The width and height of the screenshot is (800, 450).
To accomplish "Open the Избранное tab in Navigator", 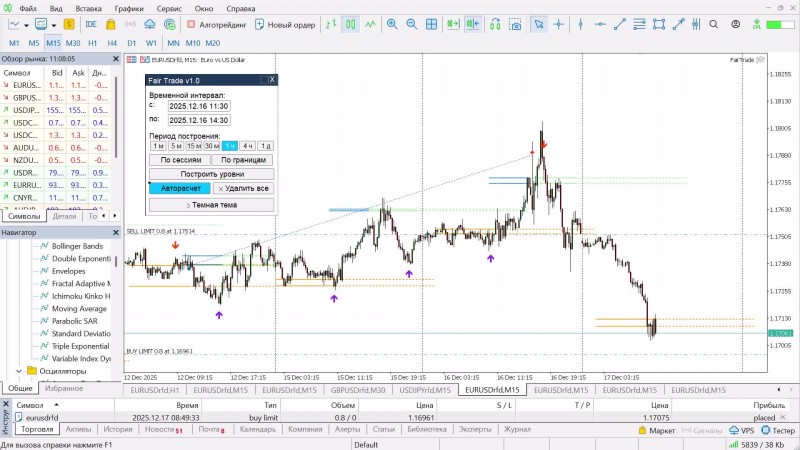I will click(x=64, y=388).
